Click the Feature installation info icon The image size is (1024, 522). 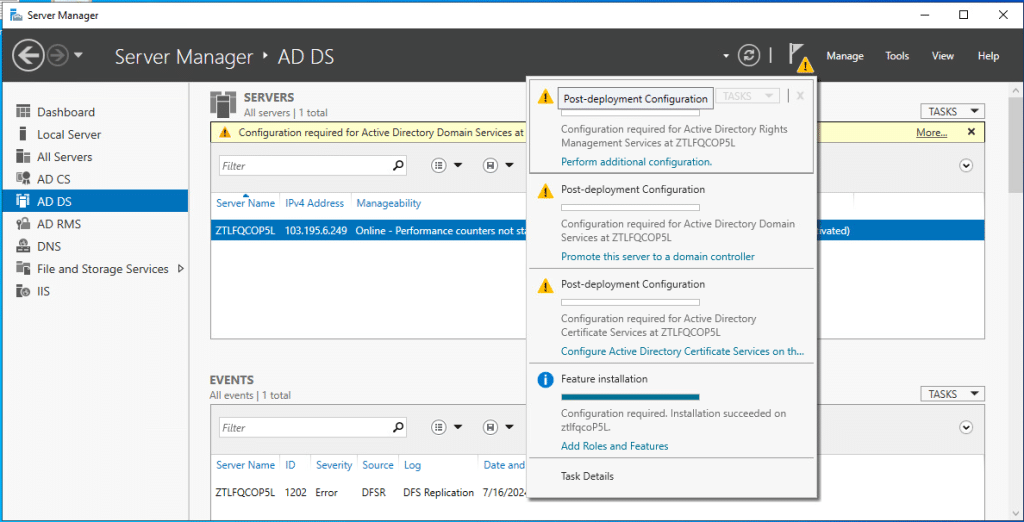point(545,380)
